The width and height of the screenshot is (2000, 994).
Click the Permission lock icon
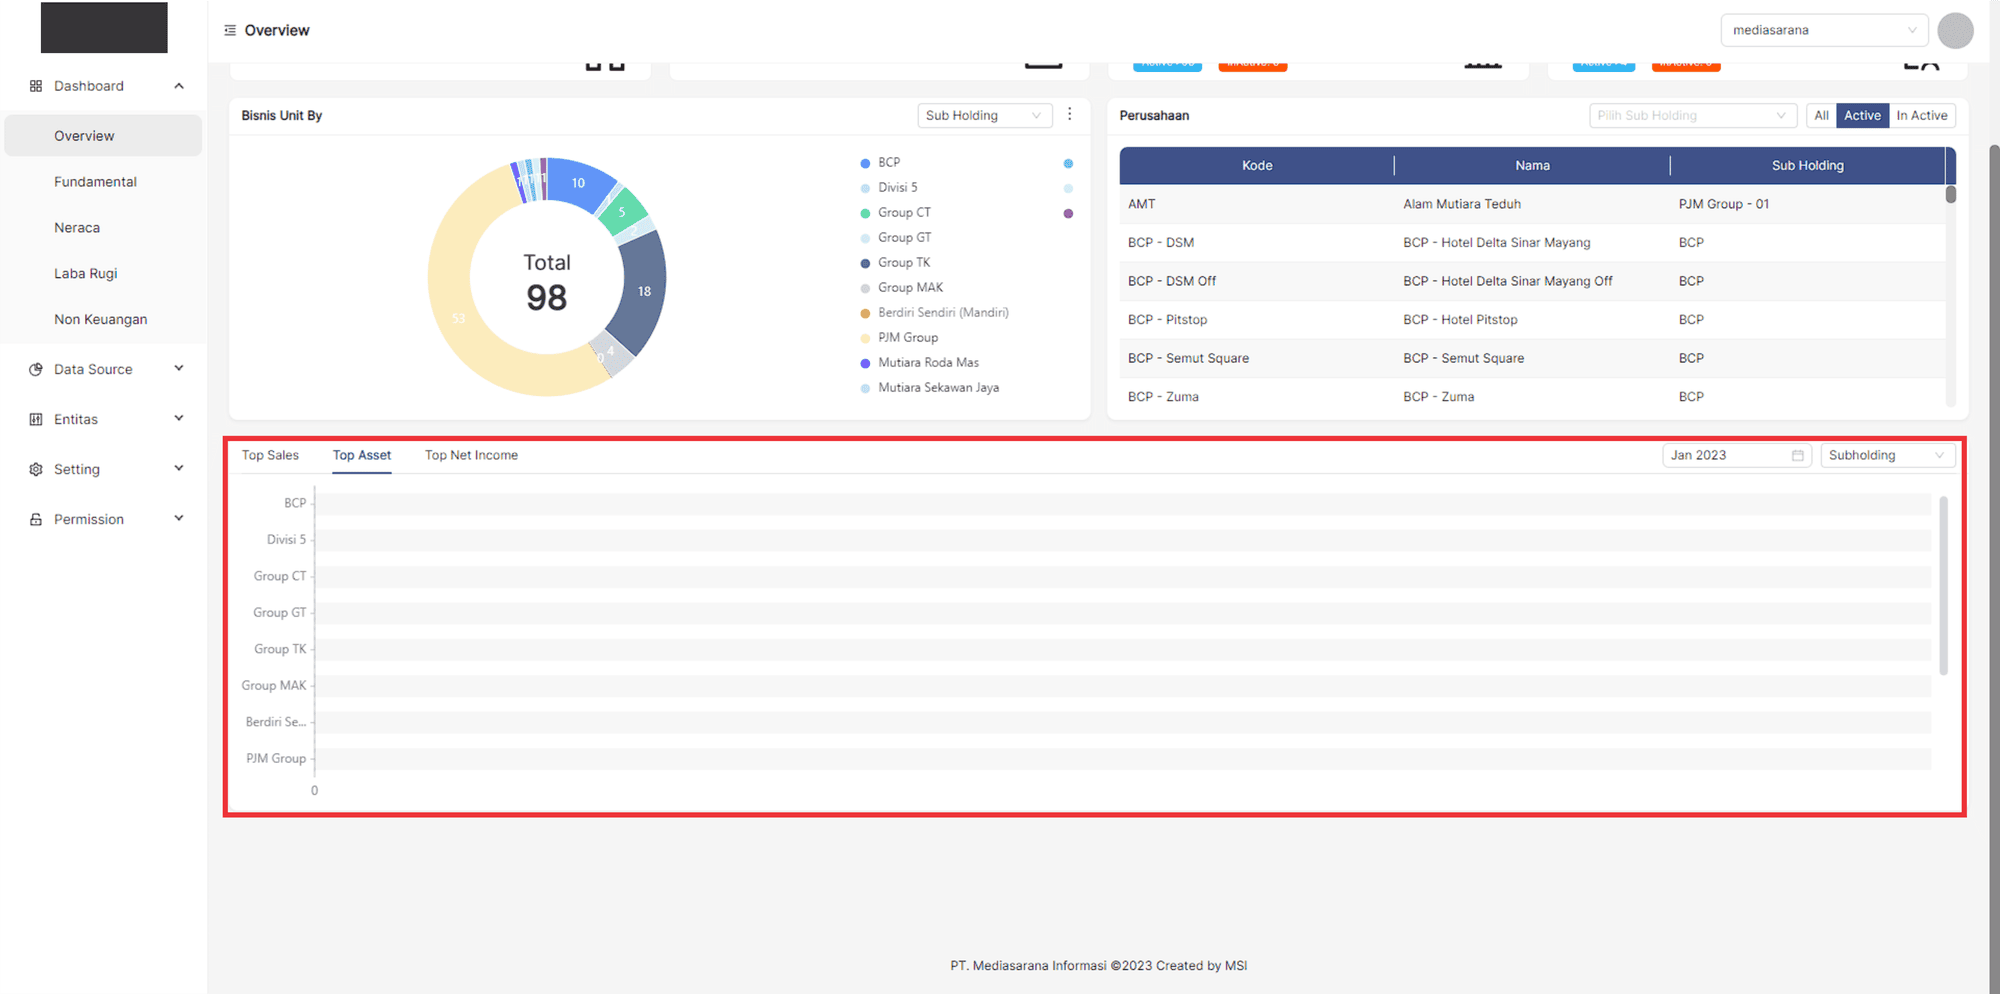click(x=36, y=519)
